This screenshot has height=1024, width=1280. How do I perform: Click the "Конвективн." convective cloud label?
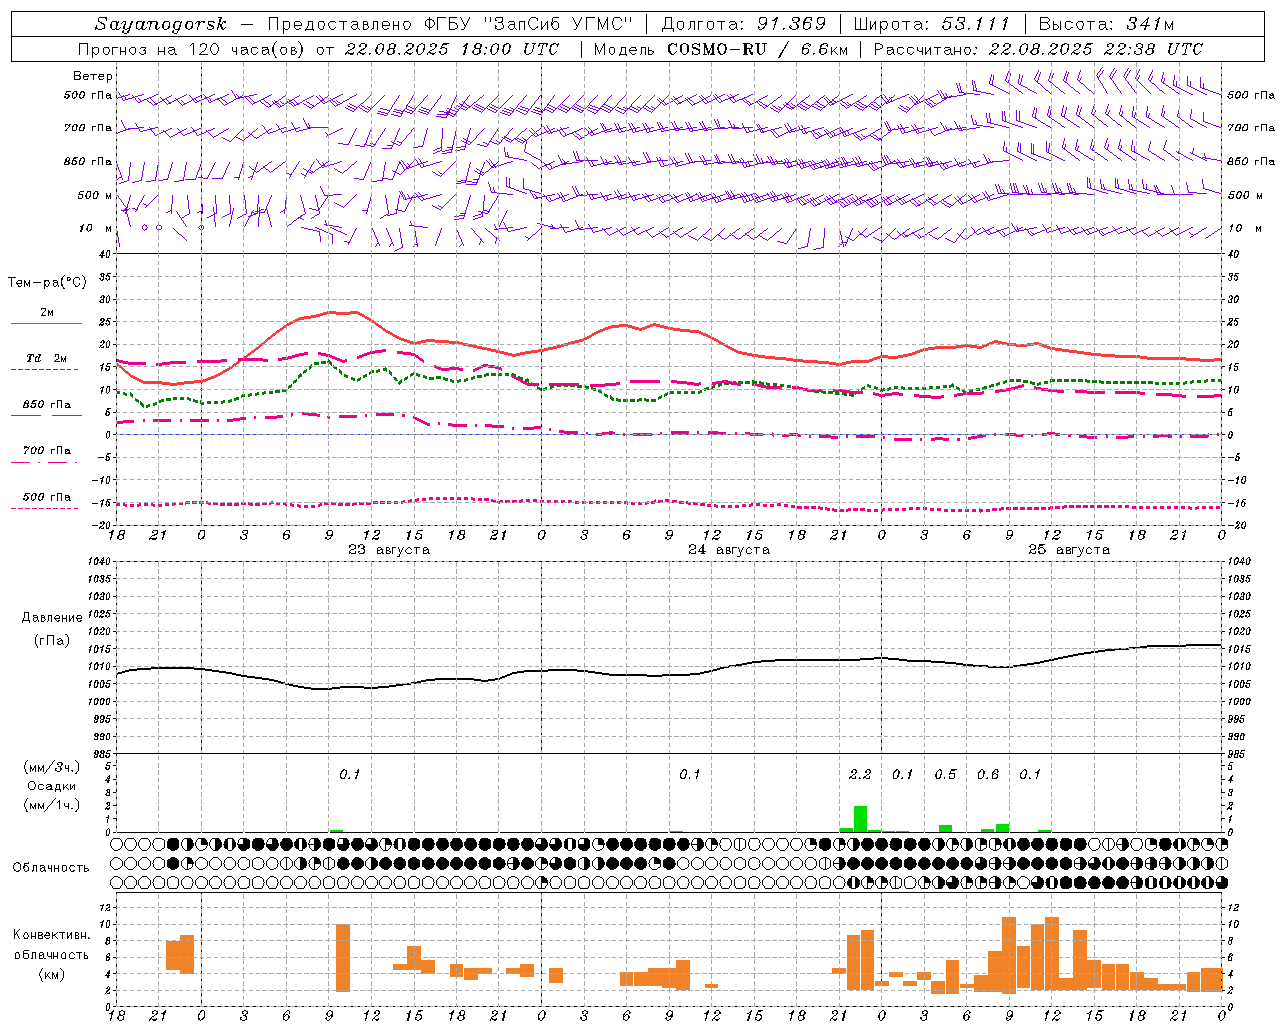coord(51,935)
